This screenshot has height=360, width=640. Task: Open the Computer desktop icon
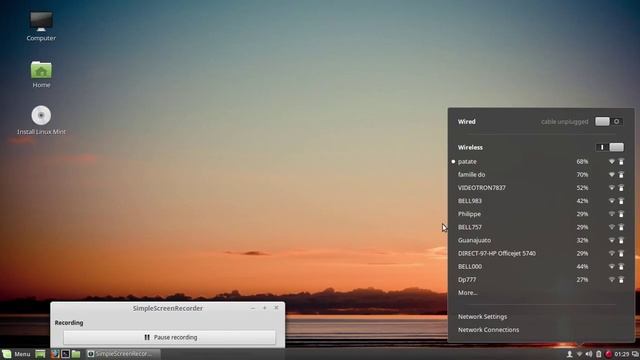point(41,26)
